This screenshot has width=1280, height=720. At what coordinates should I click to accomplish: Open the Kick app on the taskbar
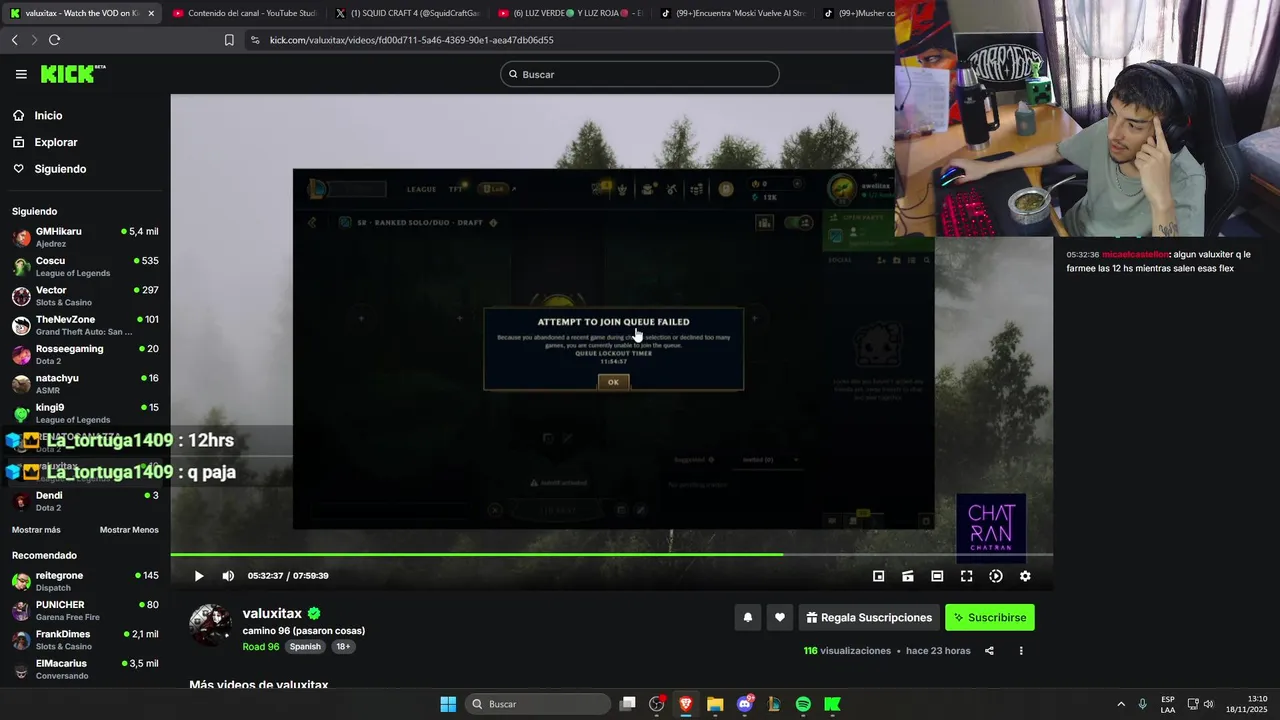pos(832,704)
